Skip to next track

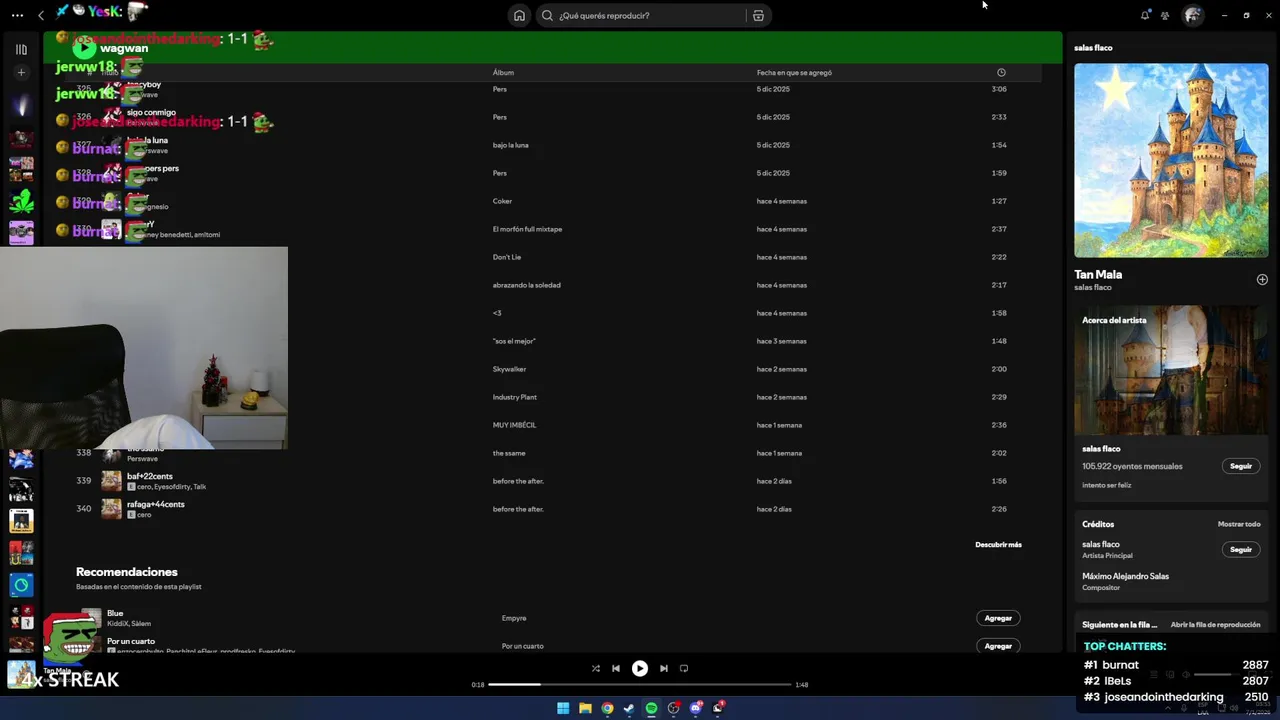pos(663,668)
